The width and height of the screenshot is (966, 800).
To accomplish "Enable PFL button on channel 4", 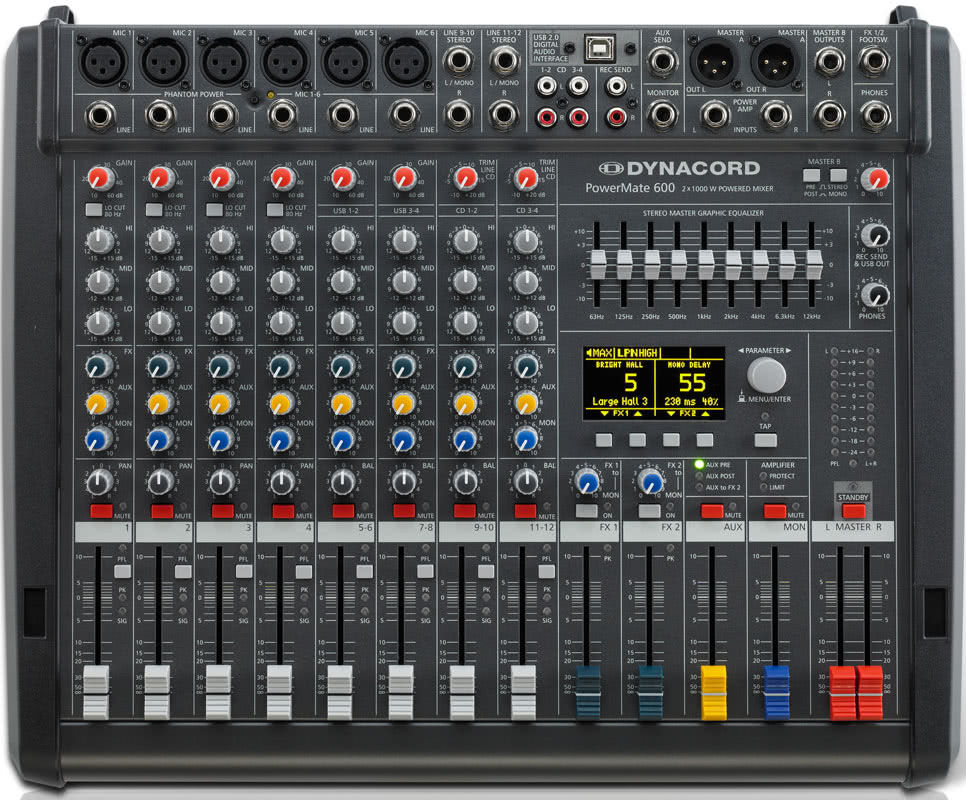I will 304,572.
